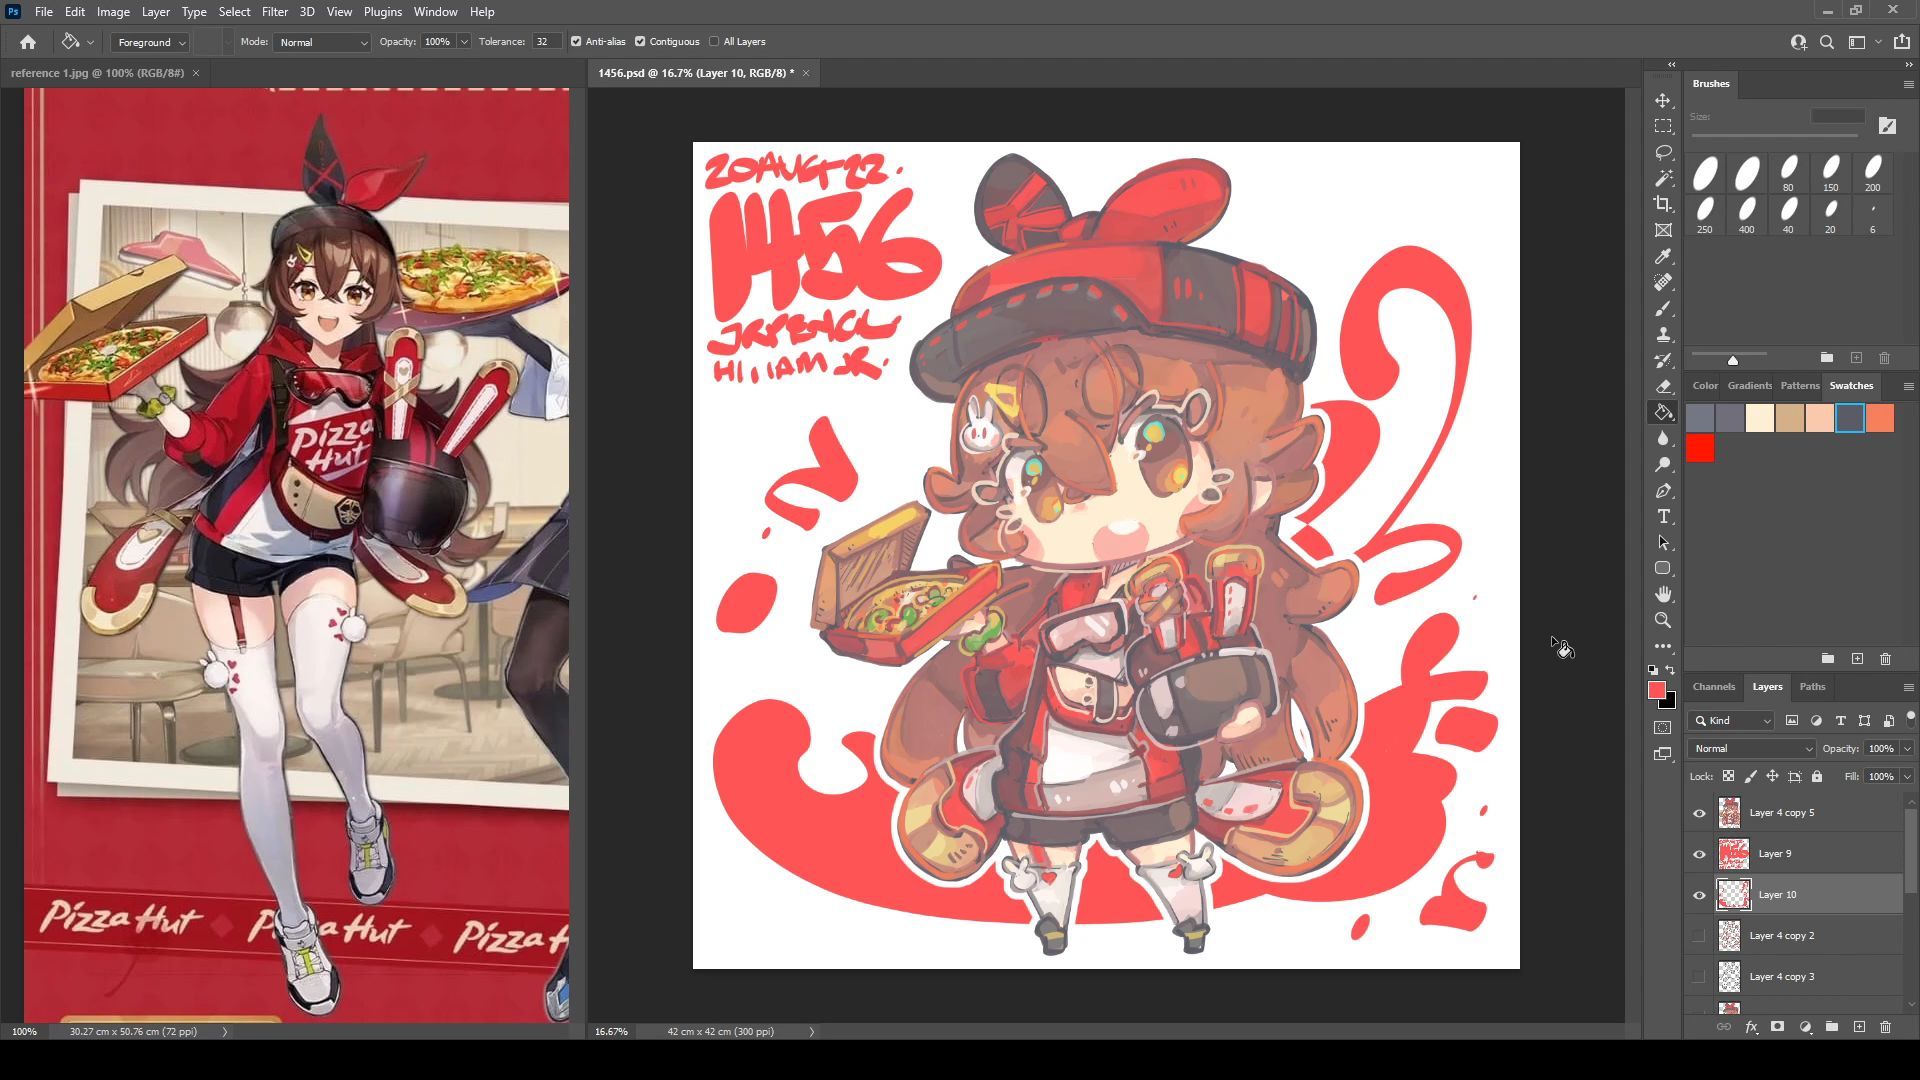Viewport: 1920px width, 1080px height.
Task: Click the foreground color swatch
Action: click(1657, 691)
